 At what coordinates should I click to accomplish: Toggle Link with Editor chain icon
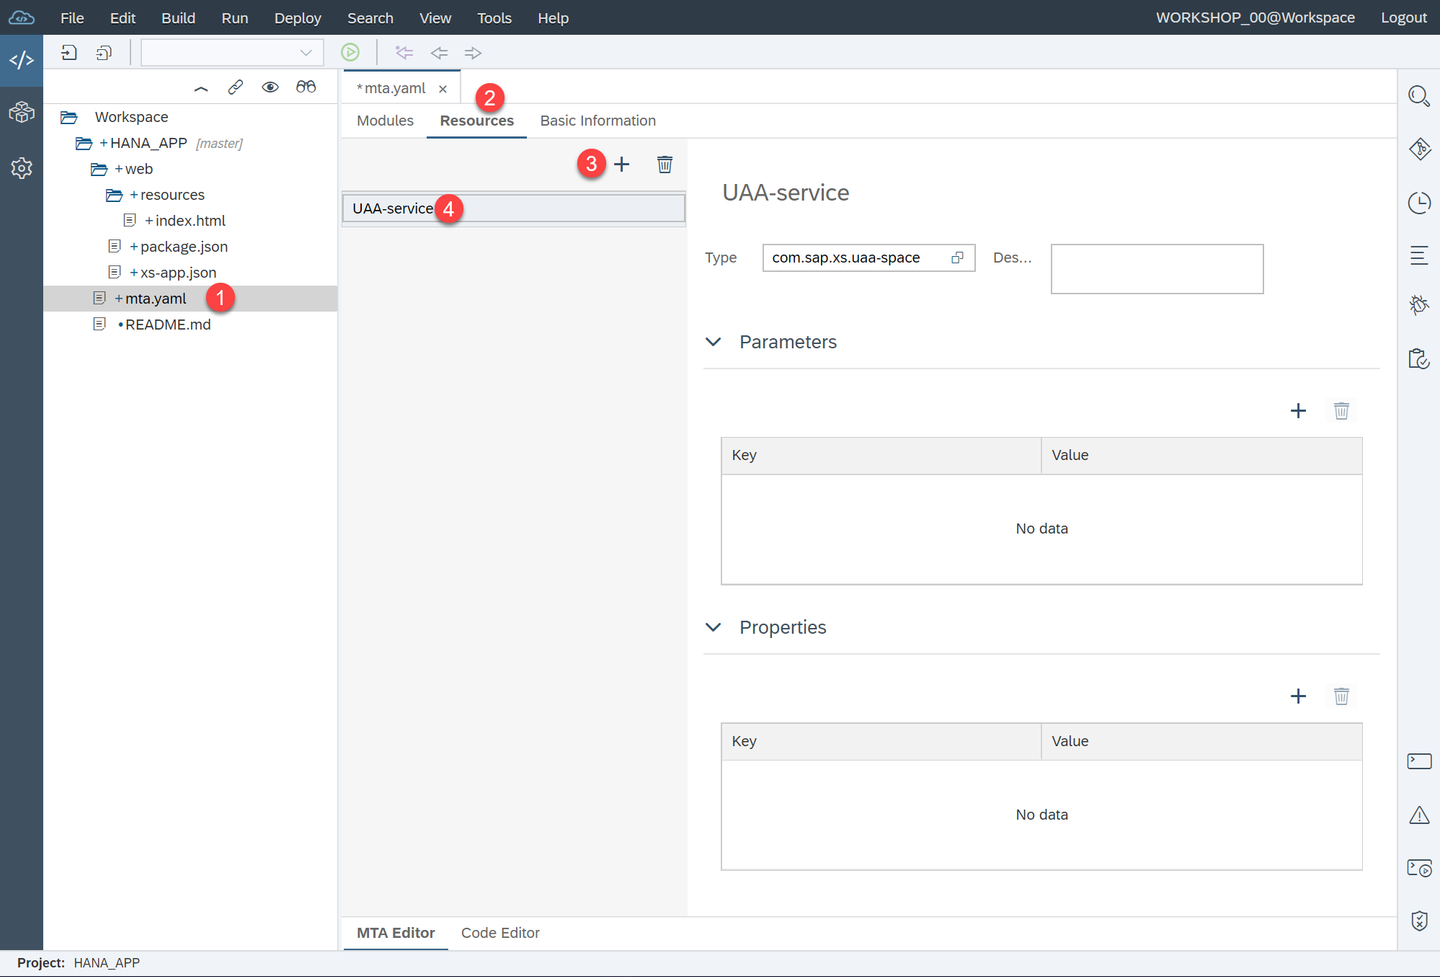(235, 87)
